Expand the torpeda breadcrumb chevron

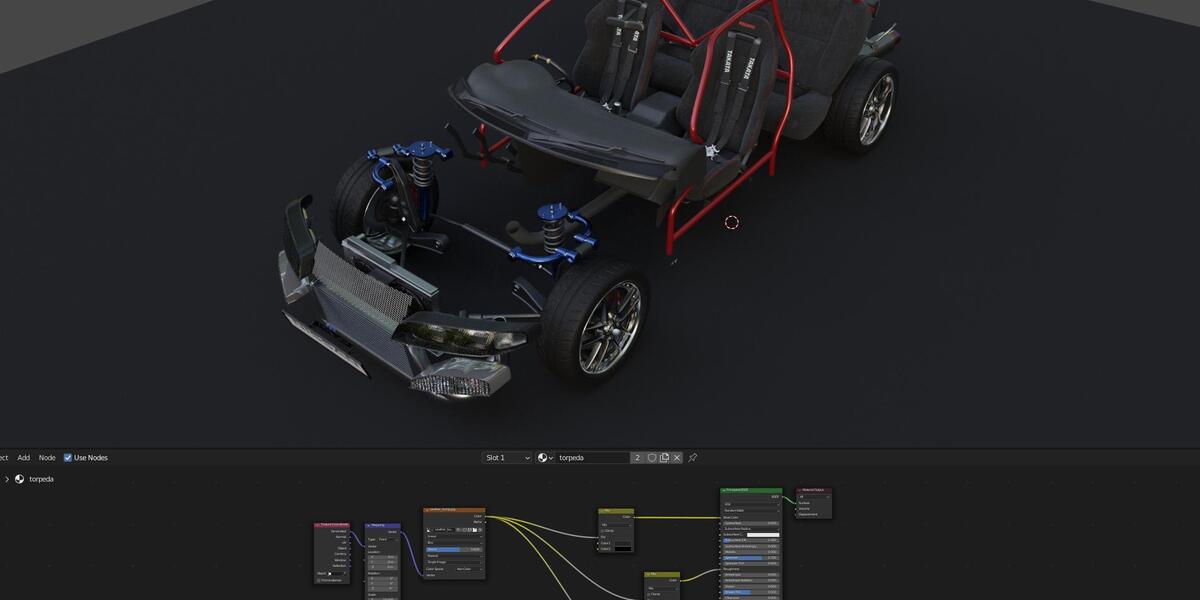(x=7, y=479)
